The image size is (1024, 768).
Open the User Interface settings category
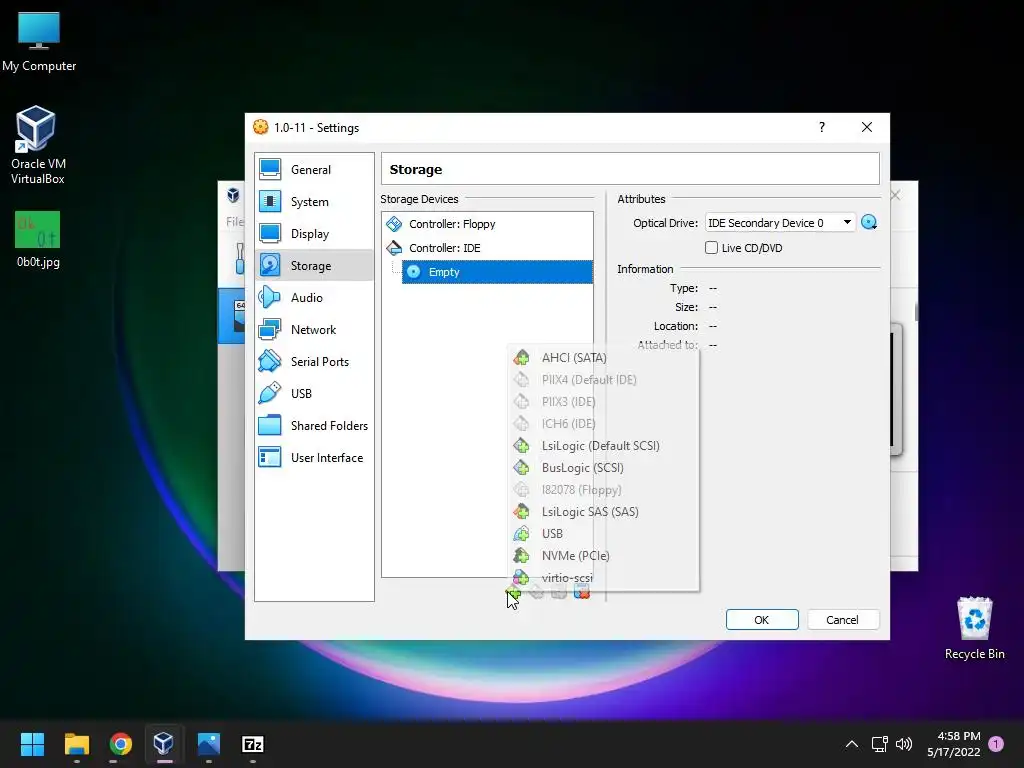tap(314, 458)
